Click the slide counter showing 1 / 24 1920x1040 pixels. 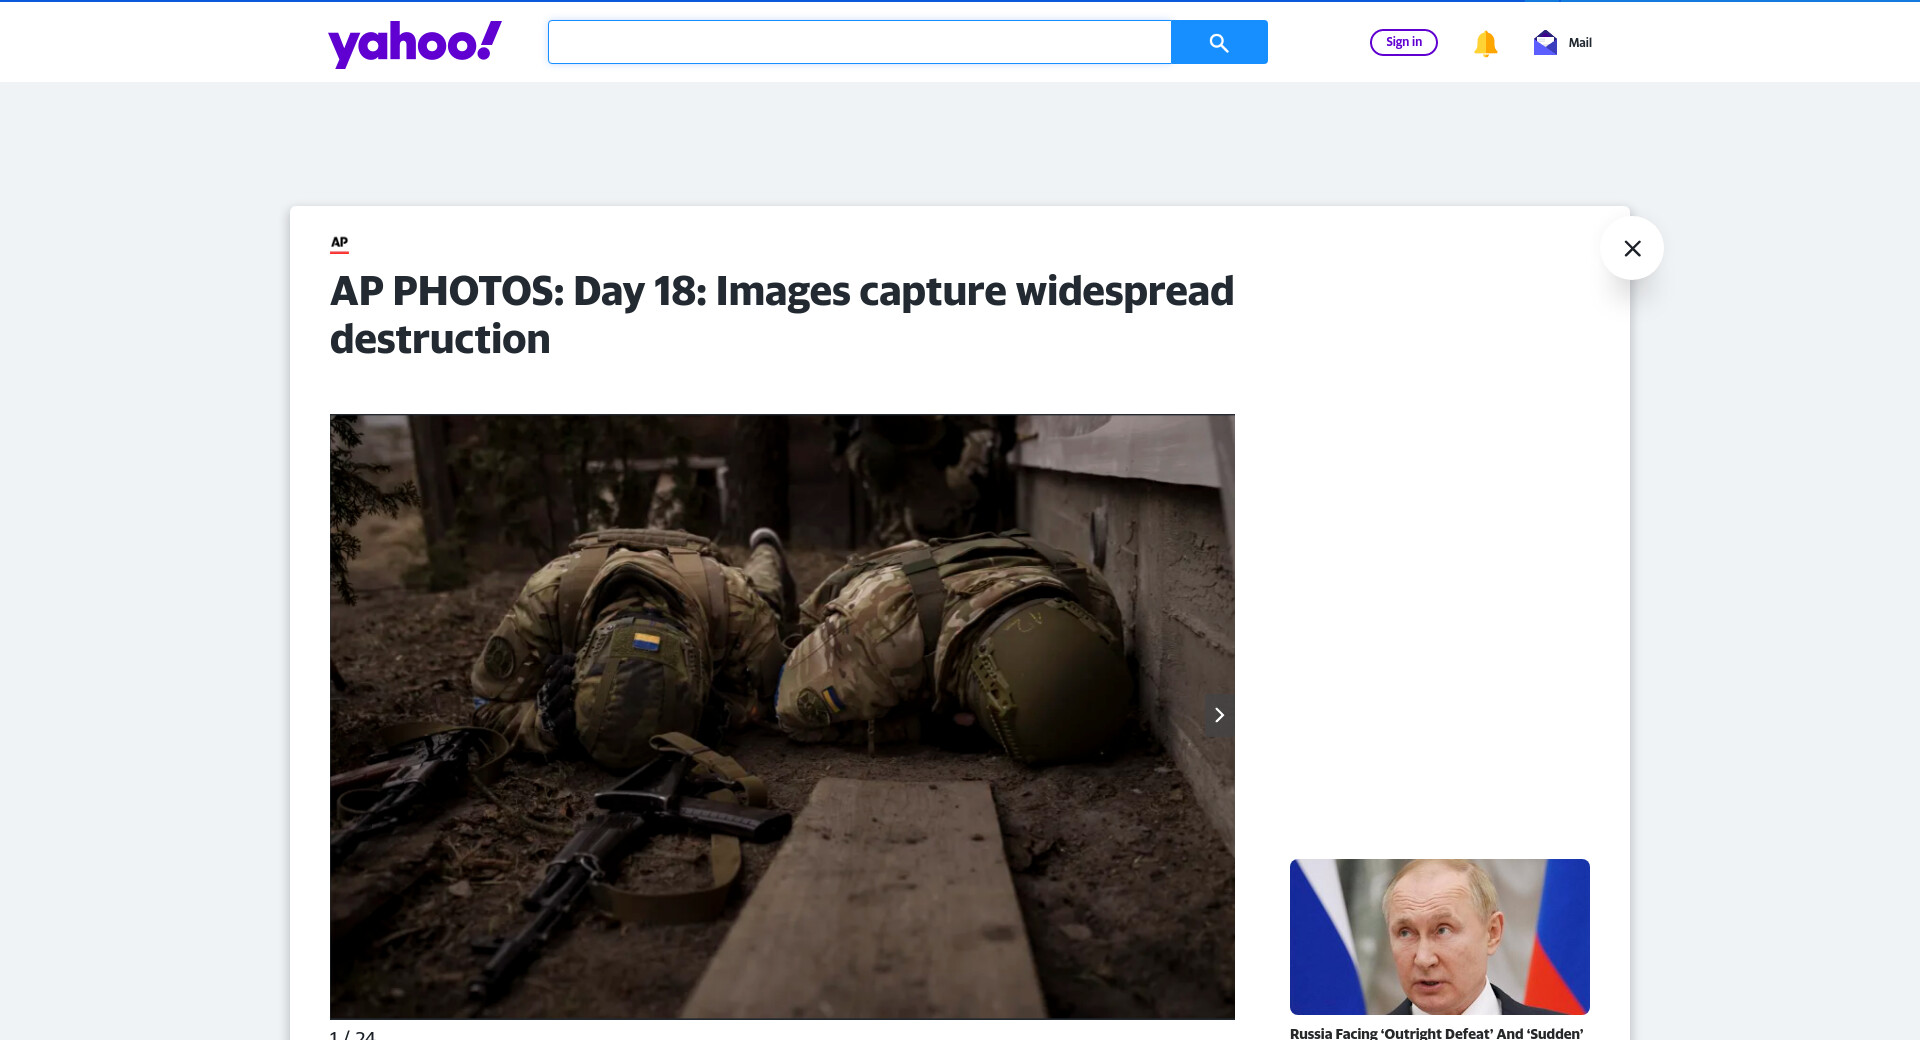tap(352, 1035)
